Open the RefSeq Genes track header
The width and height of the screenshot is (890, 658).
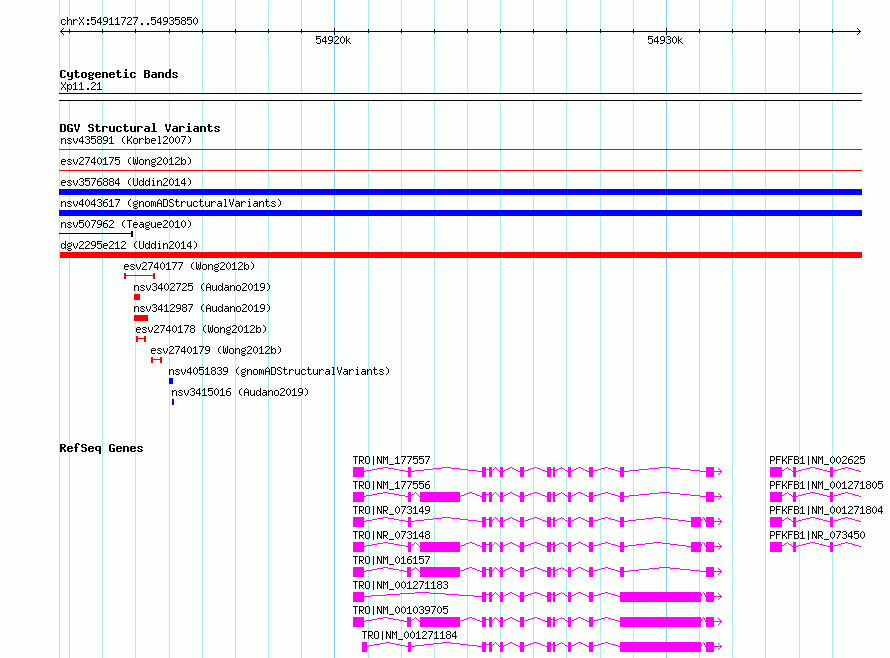[101, 448]
